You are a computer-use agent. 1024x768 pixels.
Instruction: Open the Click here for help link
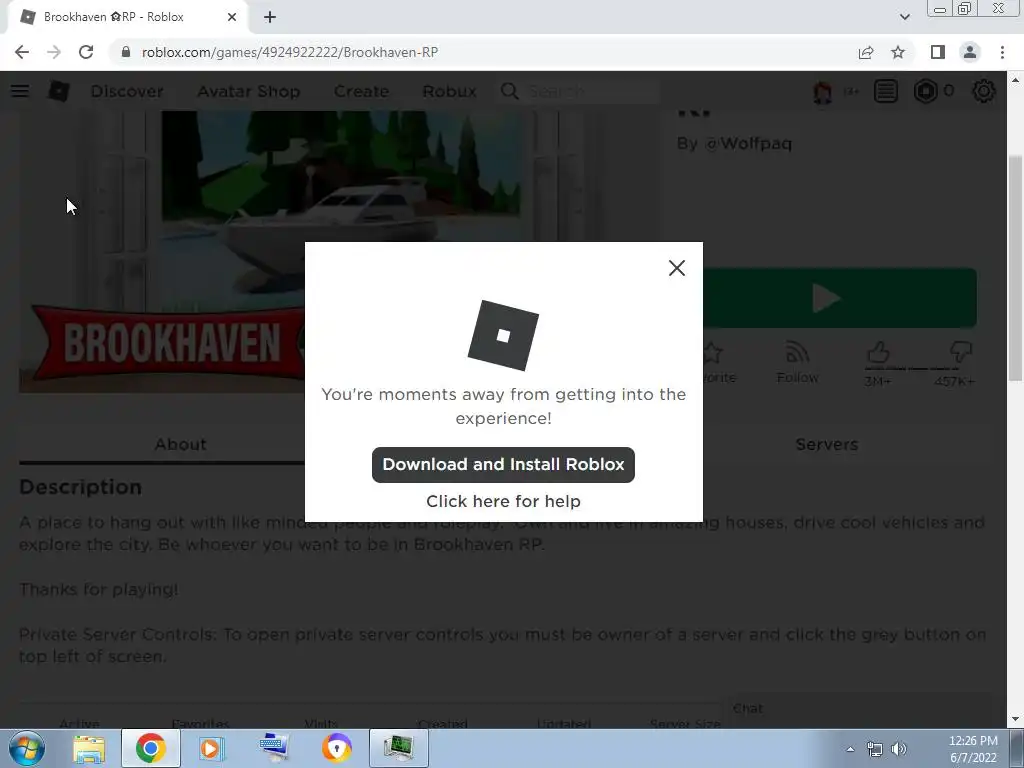503,501
